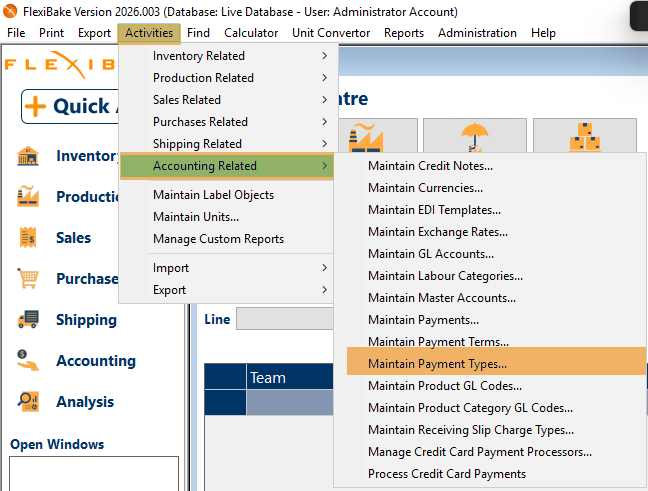Open the Administration menu

pyautogui.click(x=477, y=33)
